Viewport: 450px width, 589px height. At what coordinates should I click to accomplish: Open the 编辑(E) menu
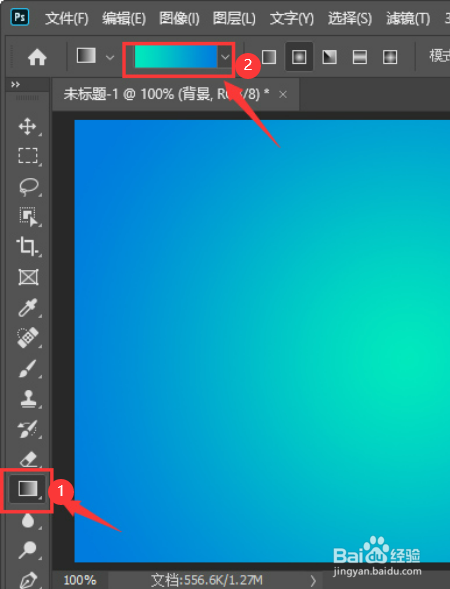pyautogui.click(x=124, y=18)
